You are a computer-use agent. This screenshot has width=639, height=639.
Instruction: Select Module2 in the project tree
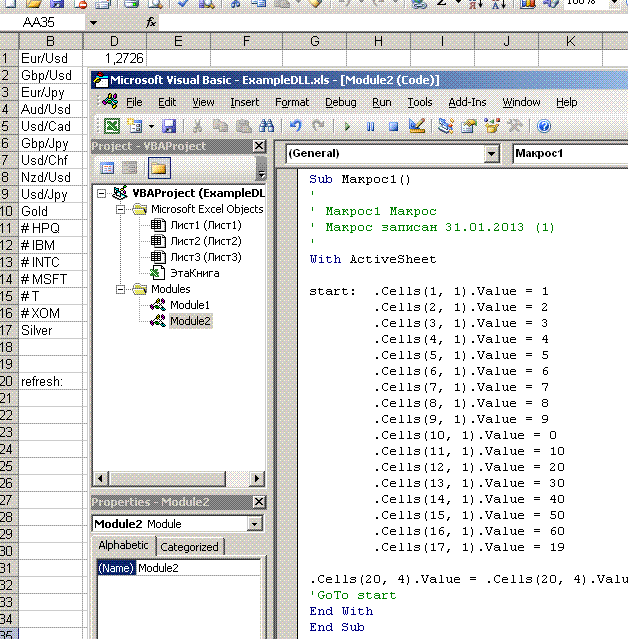[190, 321]
